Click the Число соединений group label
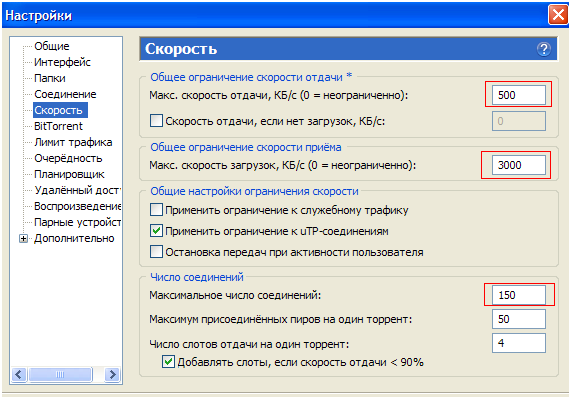 point(197,277)
